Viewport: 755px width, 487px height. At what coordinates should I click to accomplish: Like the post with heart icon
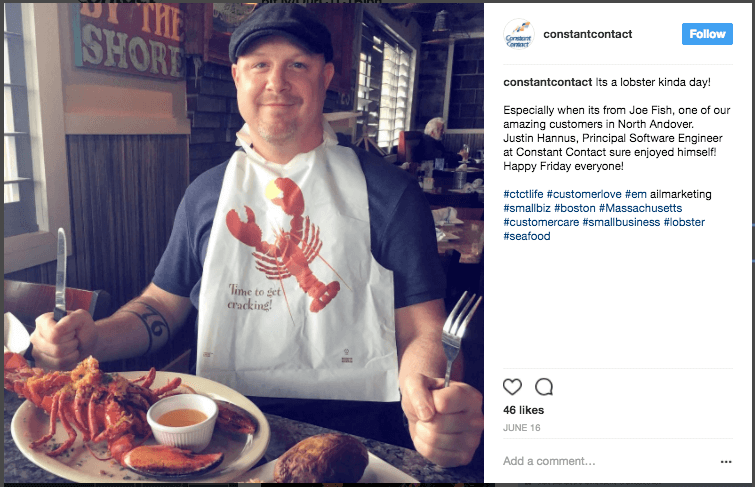point(512,386)
